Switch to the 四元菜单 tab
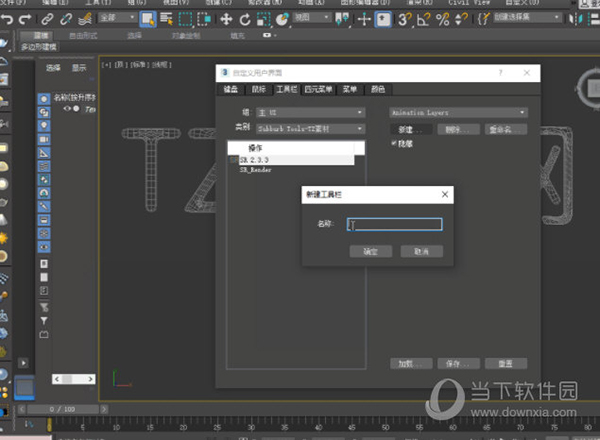 point(318,89)
